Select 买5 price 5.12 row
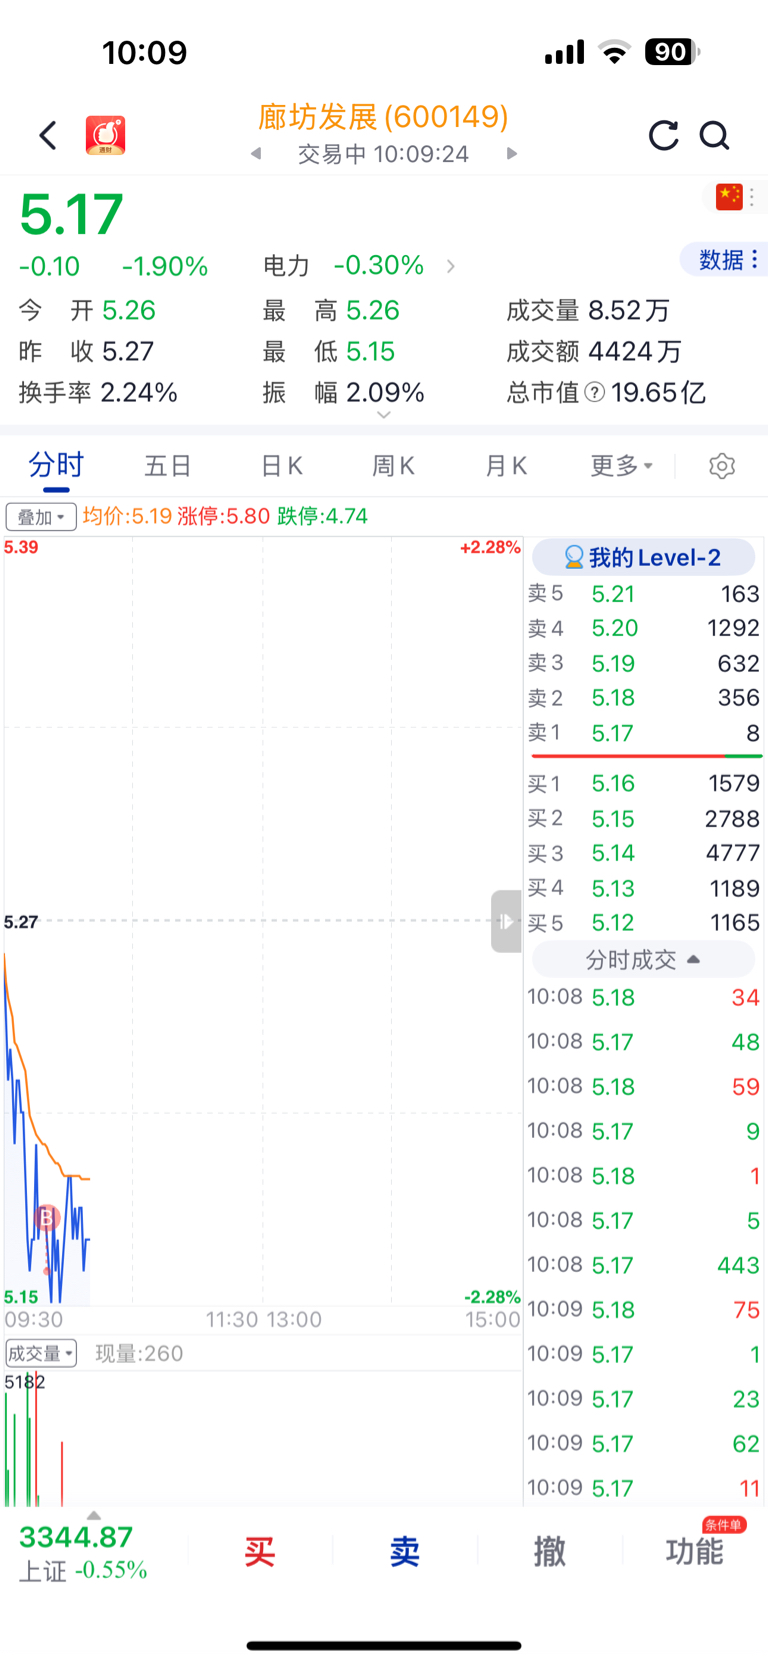Image resolution: width=768 pixels, height=1665 pixels. click(644, 922)
